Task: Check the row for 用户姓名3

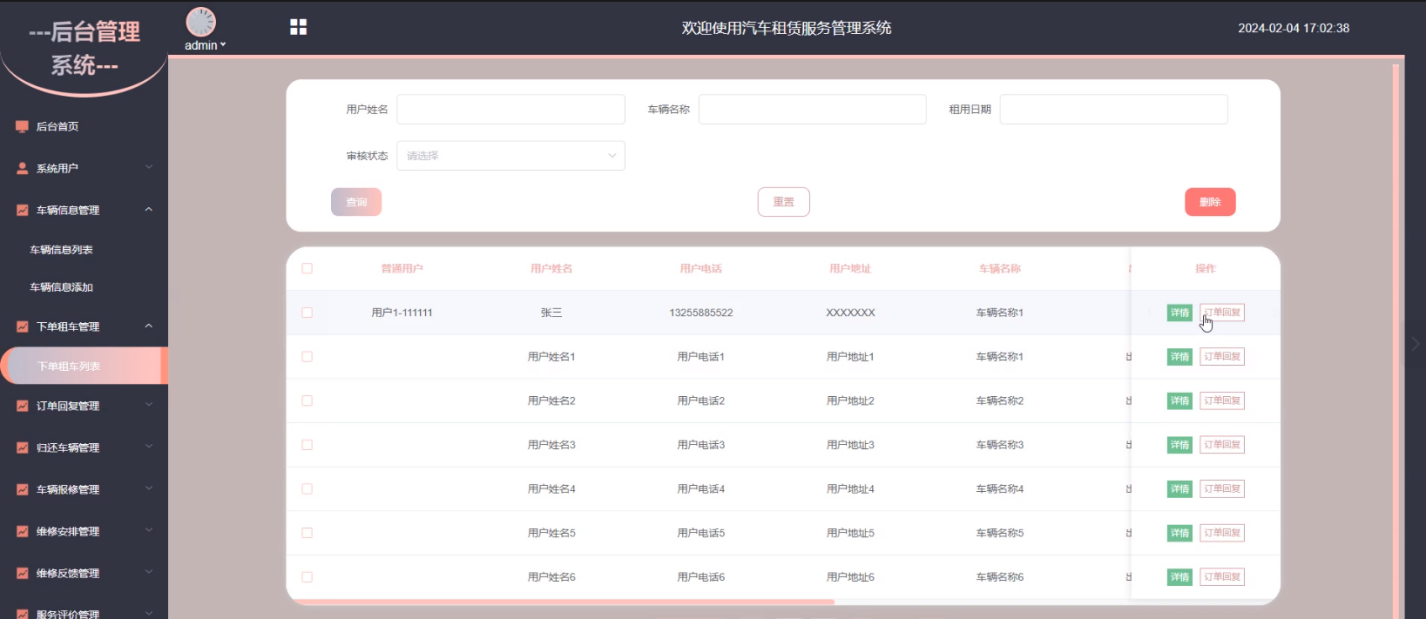Action: [x=307, y=444]
